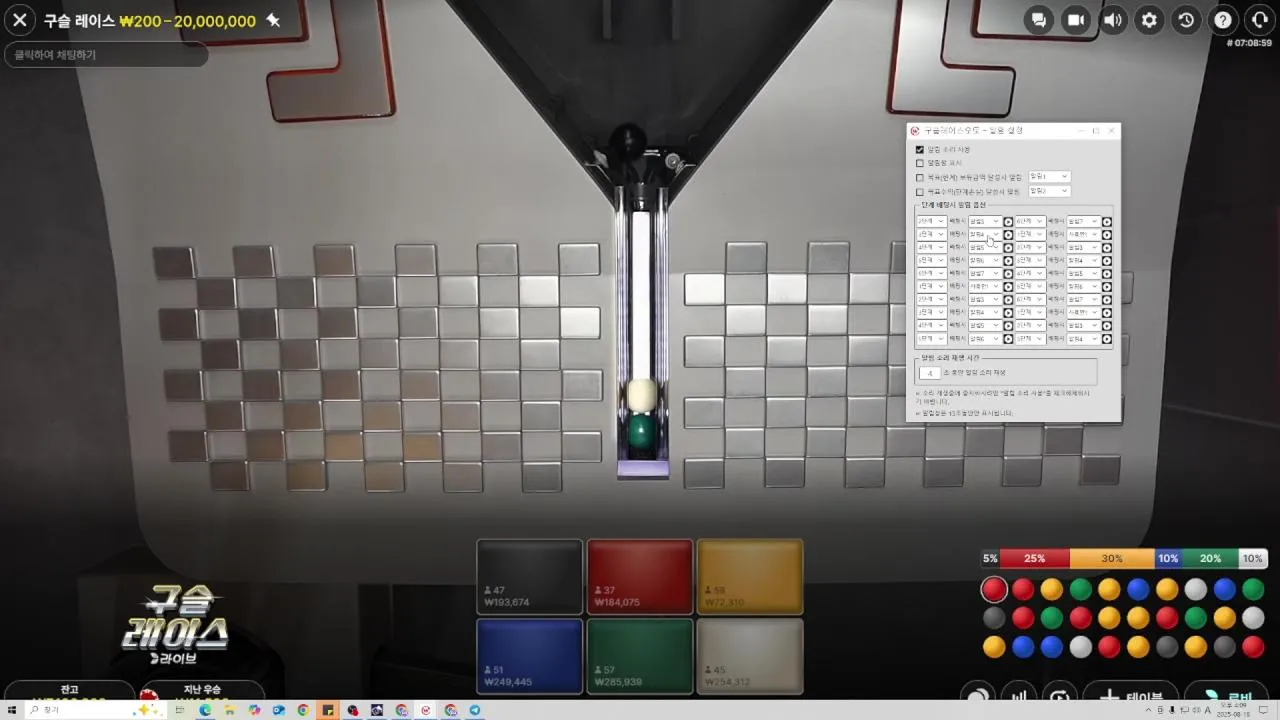Play preview sound for first-row 알림3
Screen dimensions: 1280x720
pos(1008,221)
